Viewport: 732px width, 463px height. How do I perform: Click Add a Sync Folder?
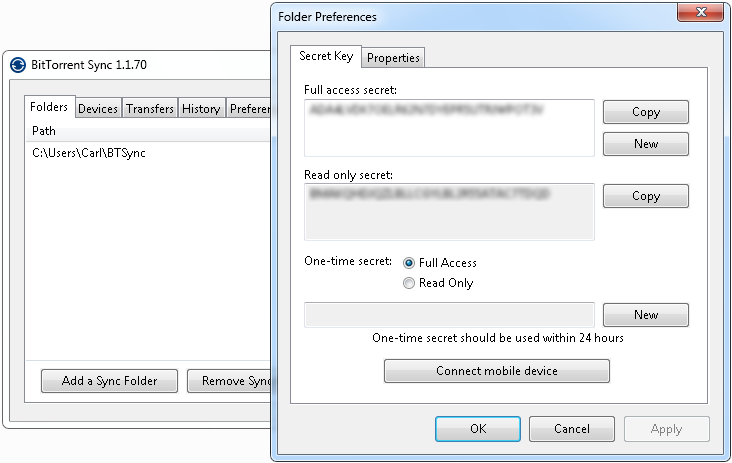click(109, 381)
